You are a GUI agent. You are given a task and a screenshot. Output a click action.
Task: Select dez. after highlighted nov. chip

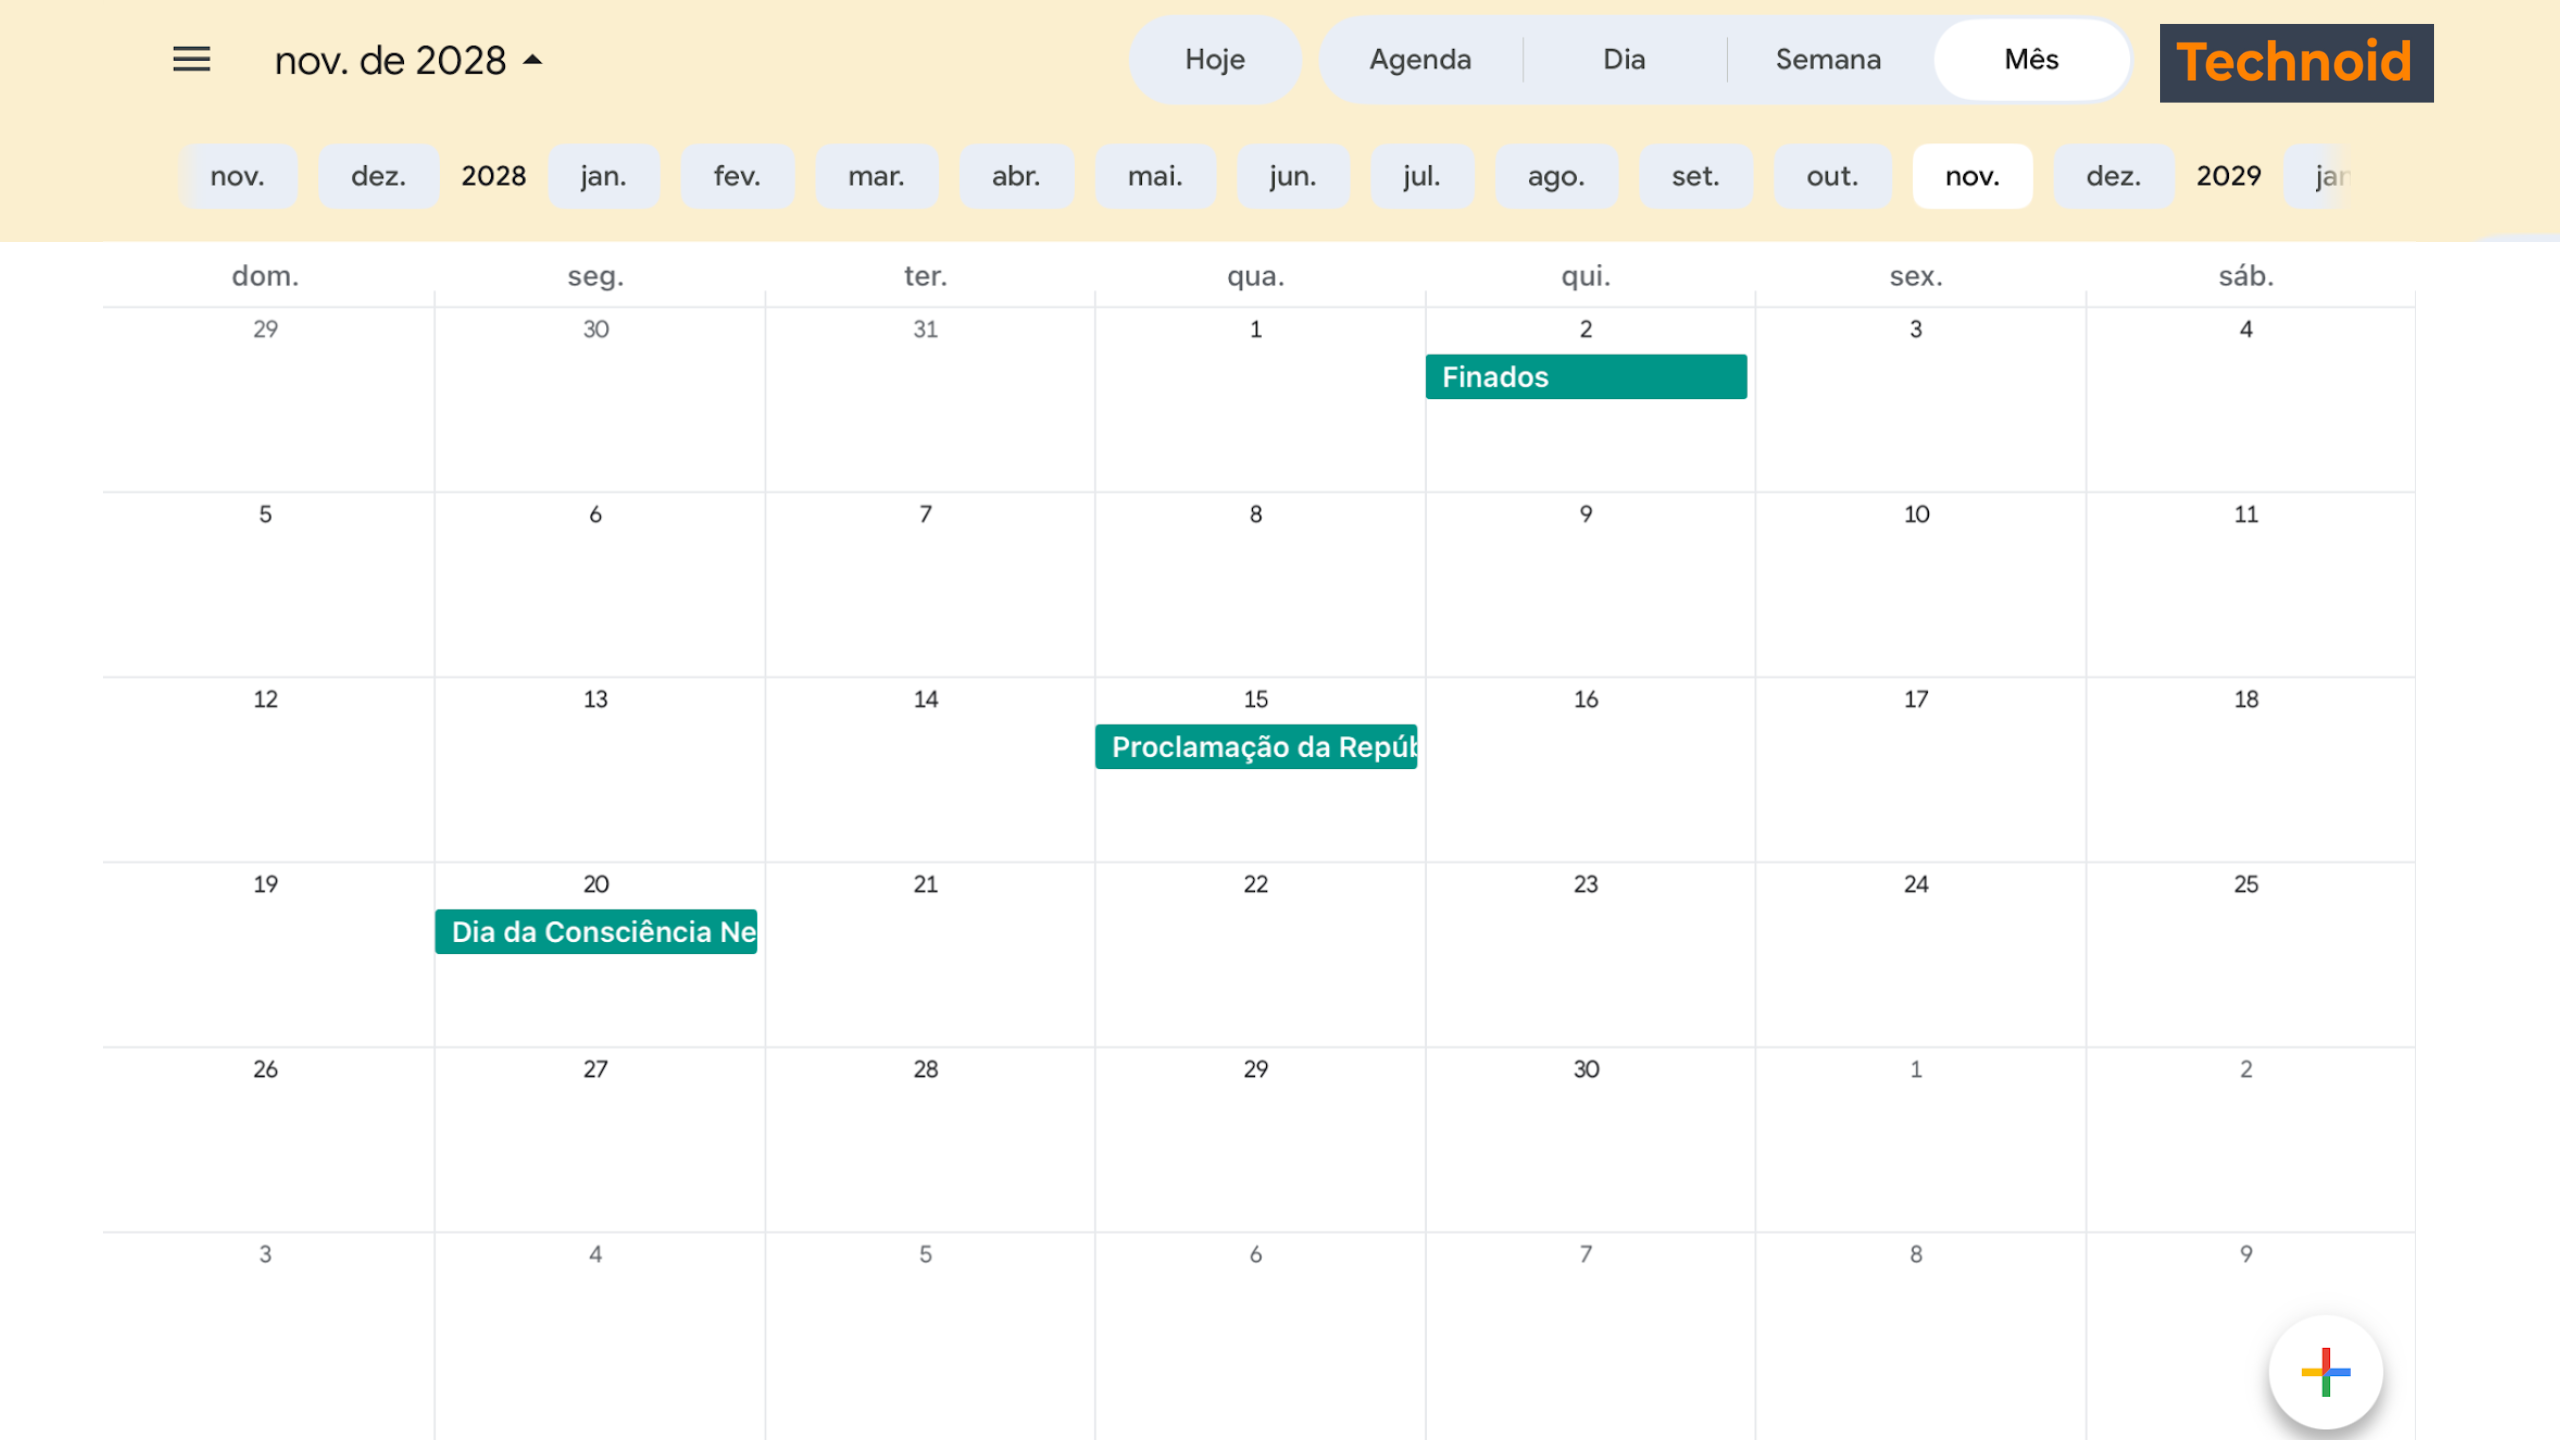[2112, 176]
